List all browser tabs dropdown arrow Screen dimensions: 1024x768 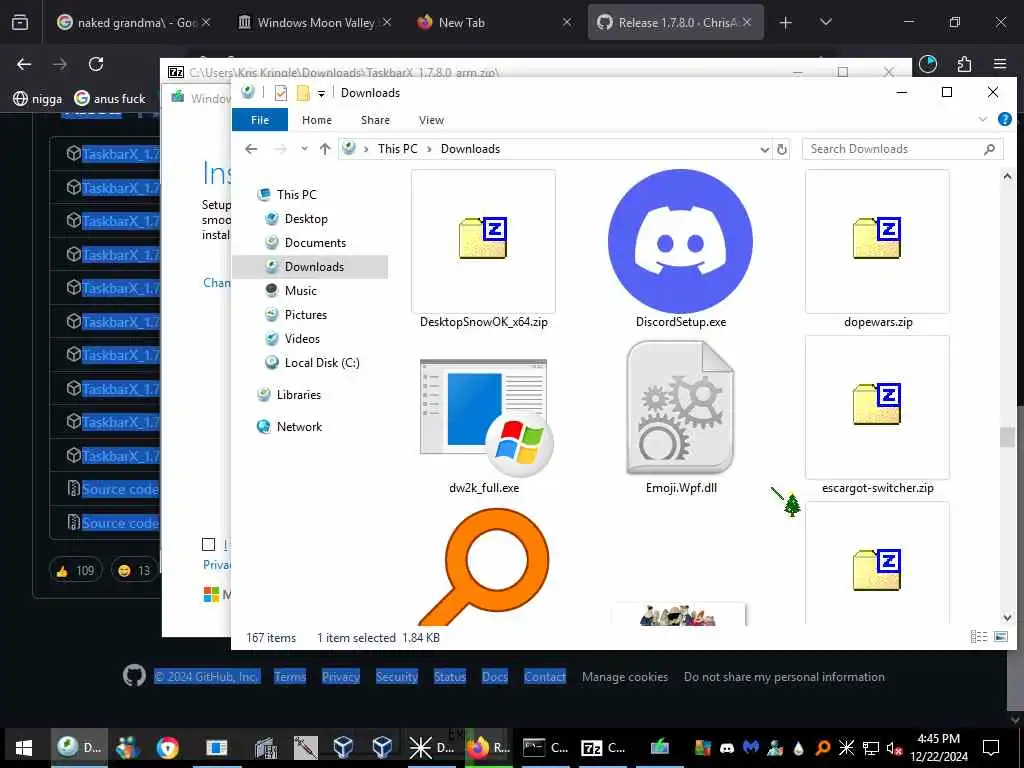tap(825, 22)
